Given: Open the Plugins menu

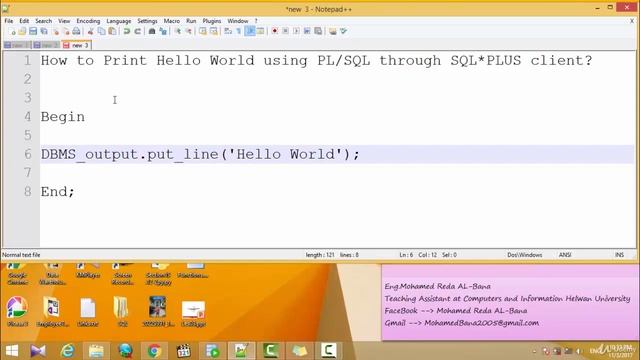Looking at the screenshot, I should coord(212,21).
